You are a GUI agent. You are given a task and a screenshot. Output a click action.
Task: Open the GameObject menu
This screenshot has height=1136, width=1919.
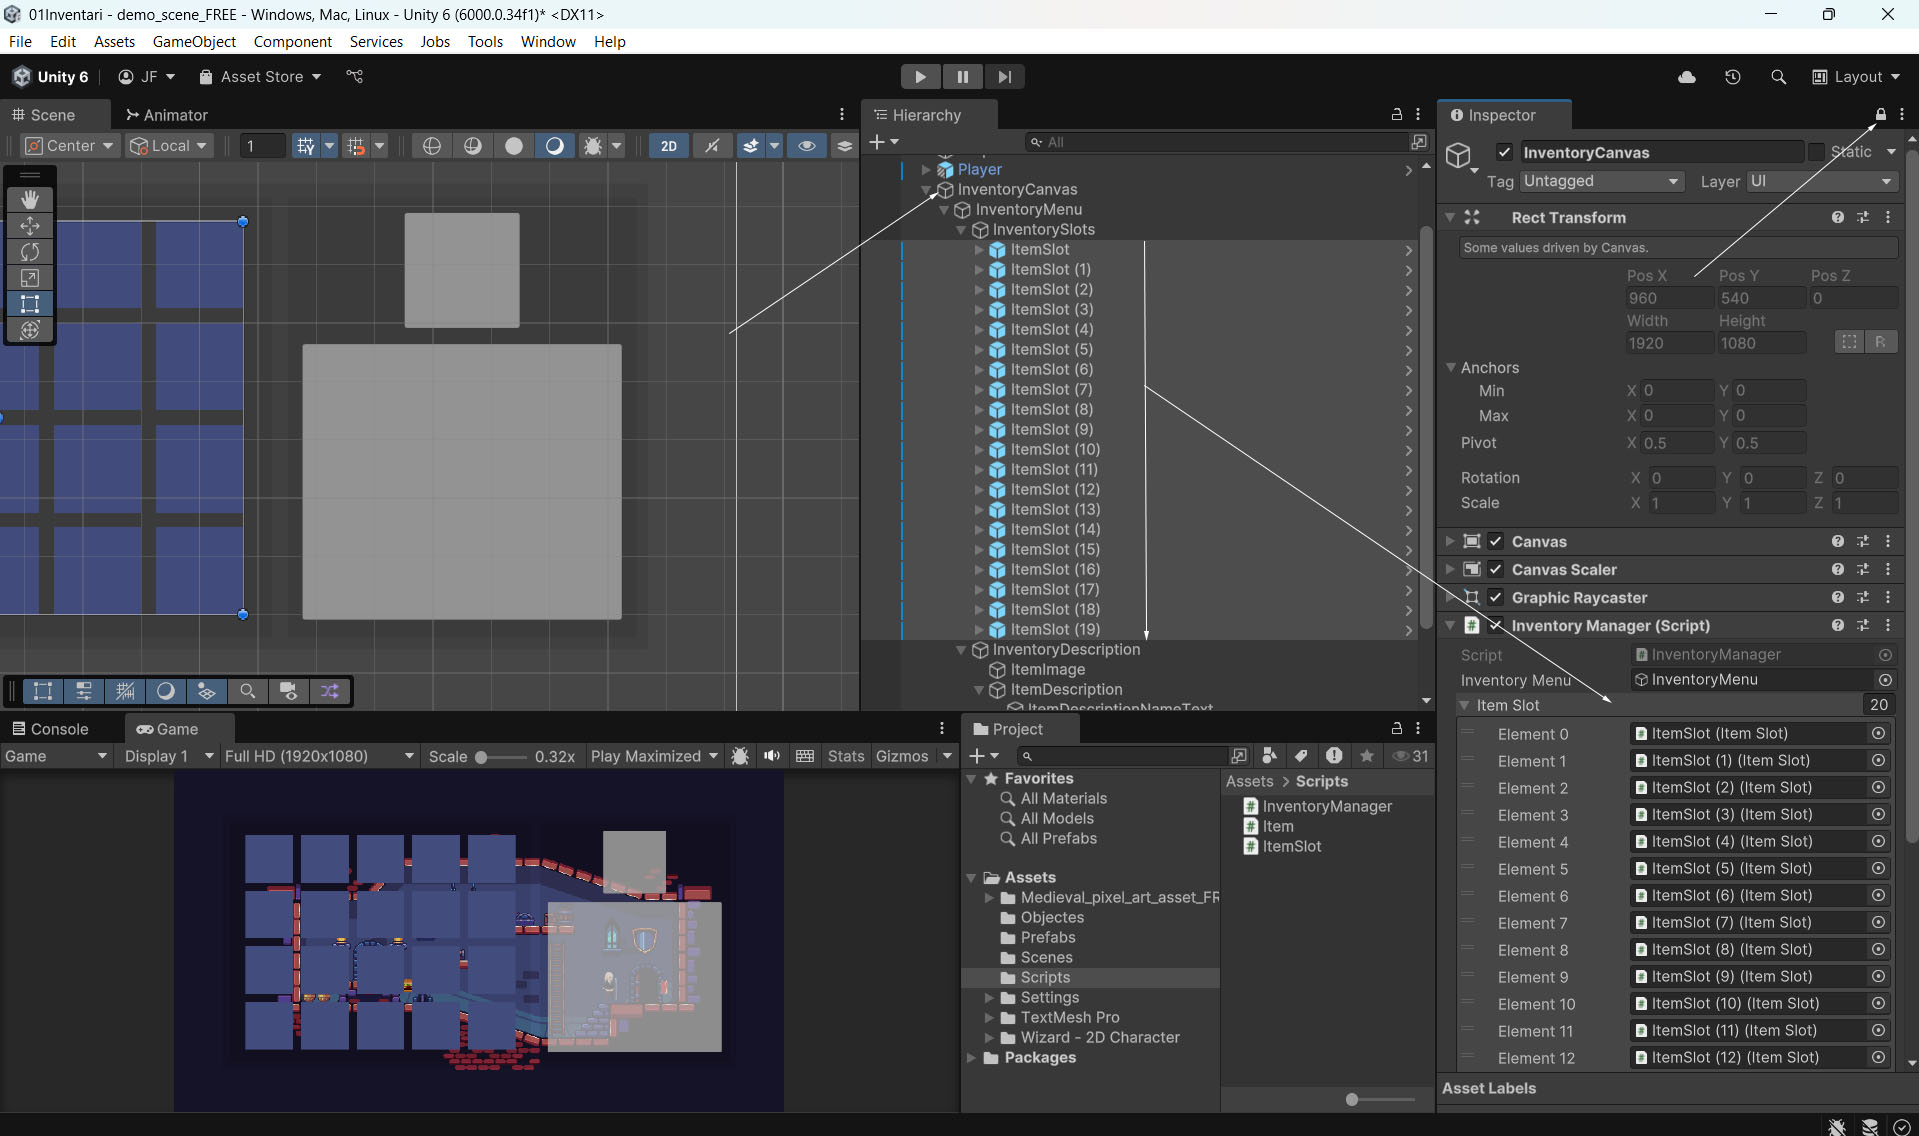click(194, 41)
